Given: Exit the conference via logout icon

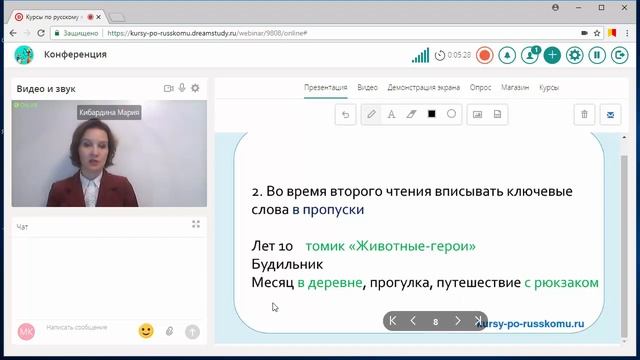Looking at the screenshot, I should pos(619,55).
